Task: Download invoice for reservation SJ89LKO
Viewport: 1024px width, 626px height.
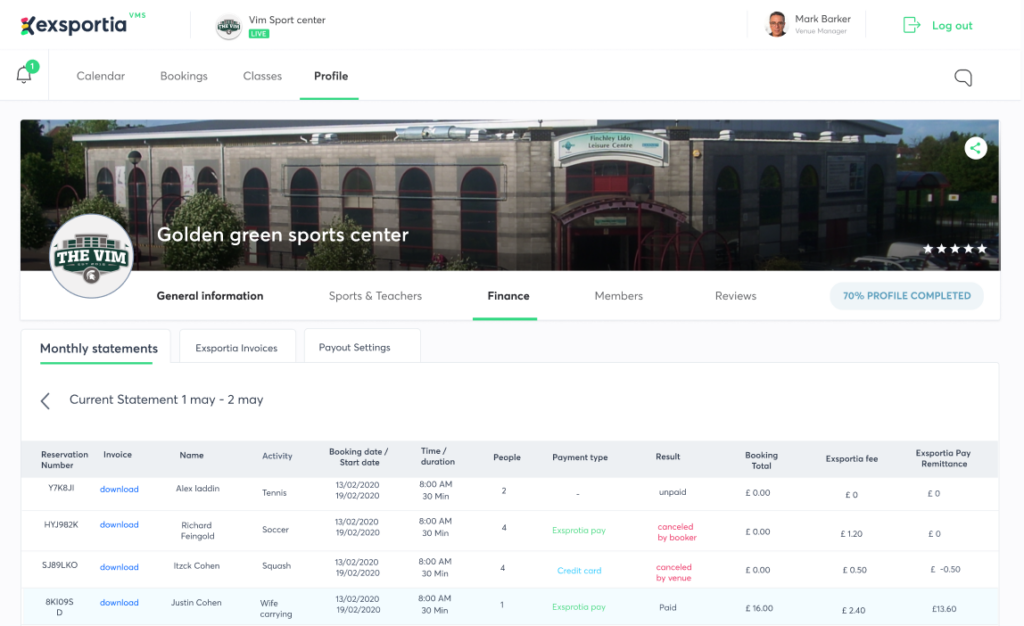Action: pos(119,567)
